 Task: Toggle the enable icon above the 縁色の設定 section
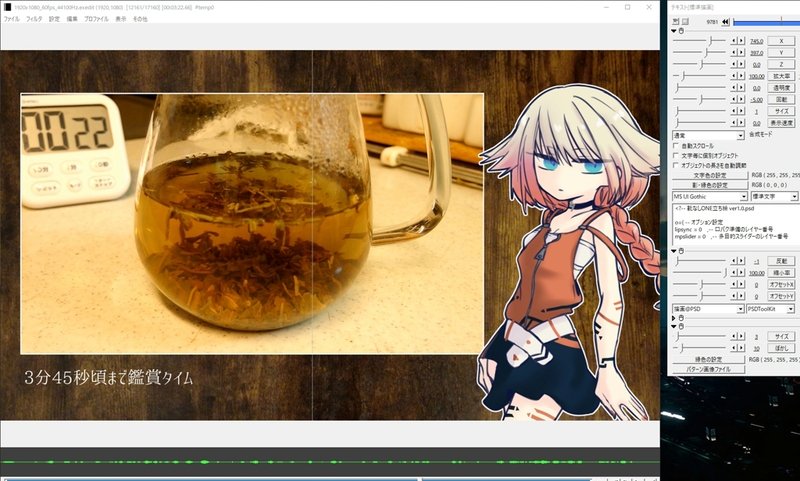tap(681, 326)
